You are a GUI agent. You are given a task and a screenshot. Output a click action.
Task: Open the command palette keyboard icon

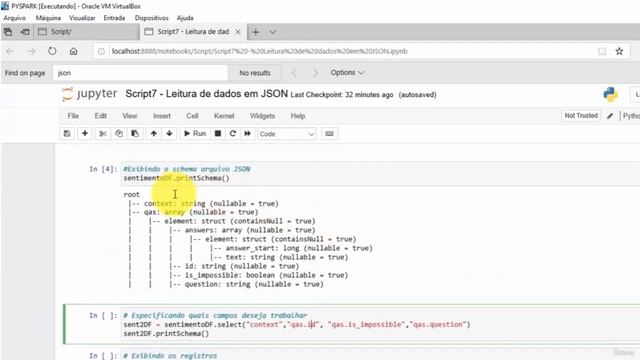pos(329,133)
